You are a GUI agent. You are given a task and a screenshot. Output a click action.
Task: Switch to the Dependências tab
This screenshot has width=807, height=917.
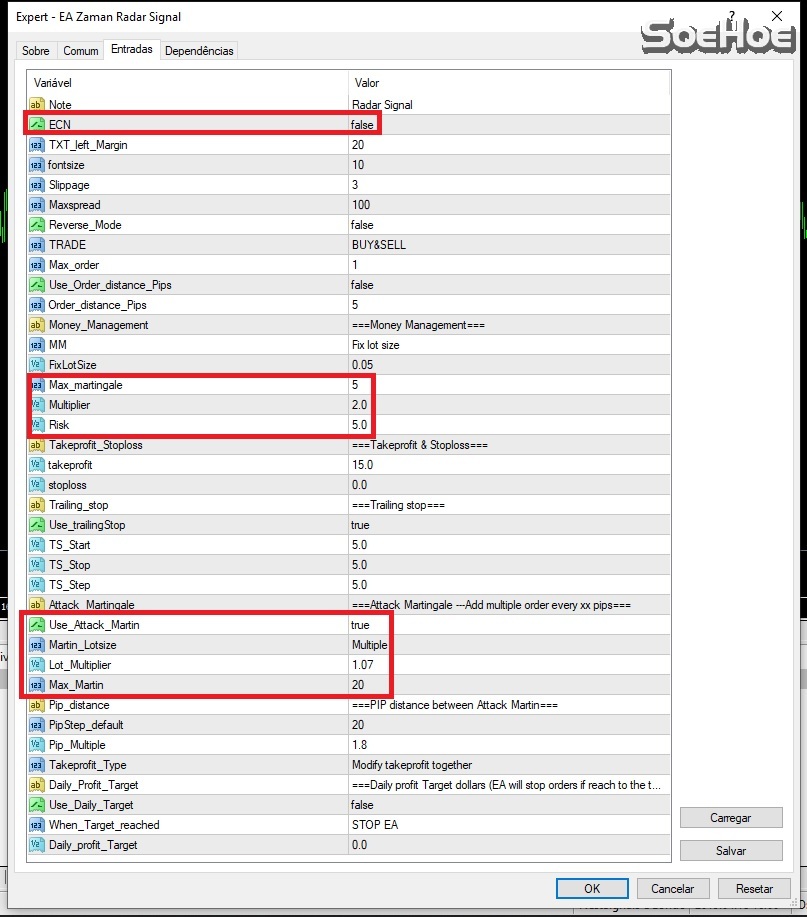click(x=199, y=51)
